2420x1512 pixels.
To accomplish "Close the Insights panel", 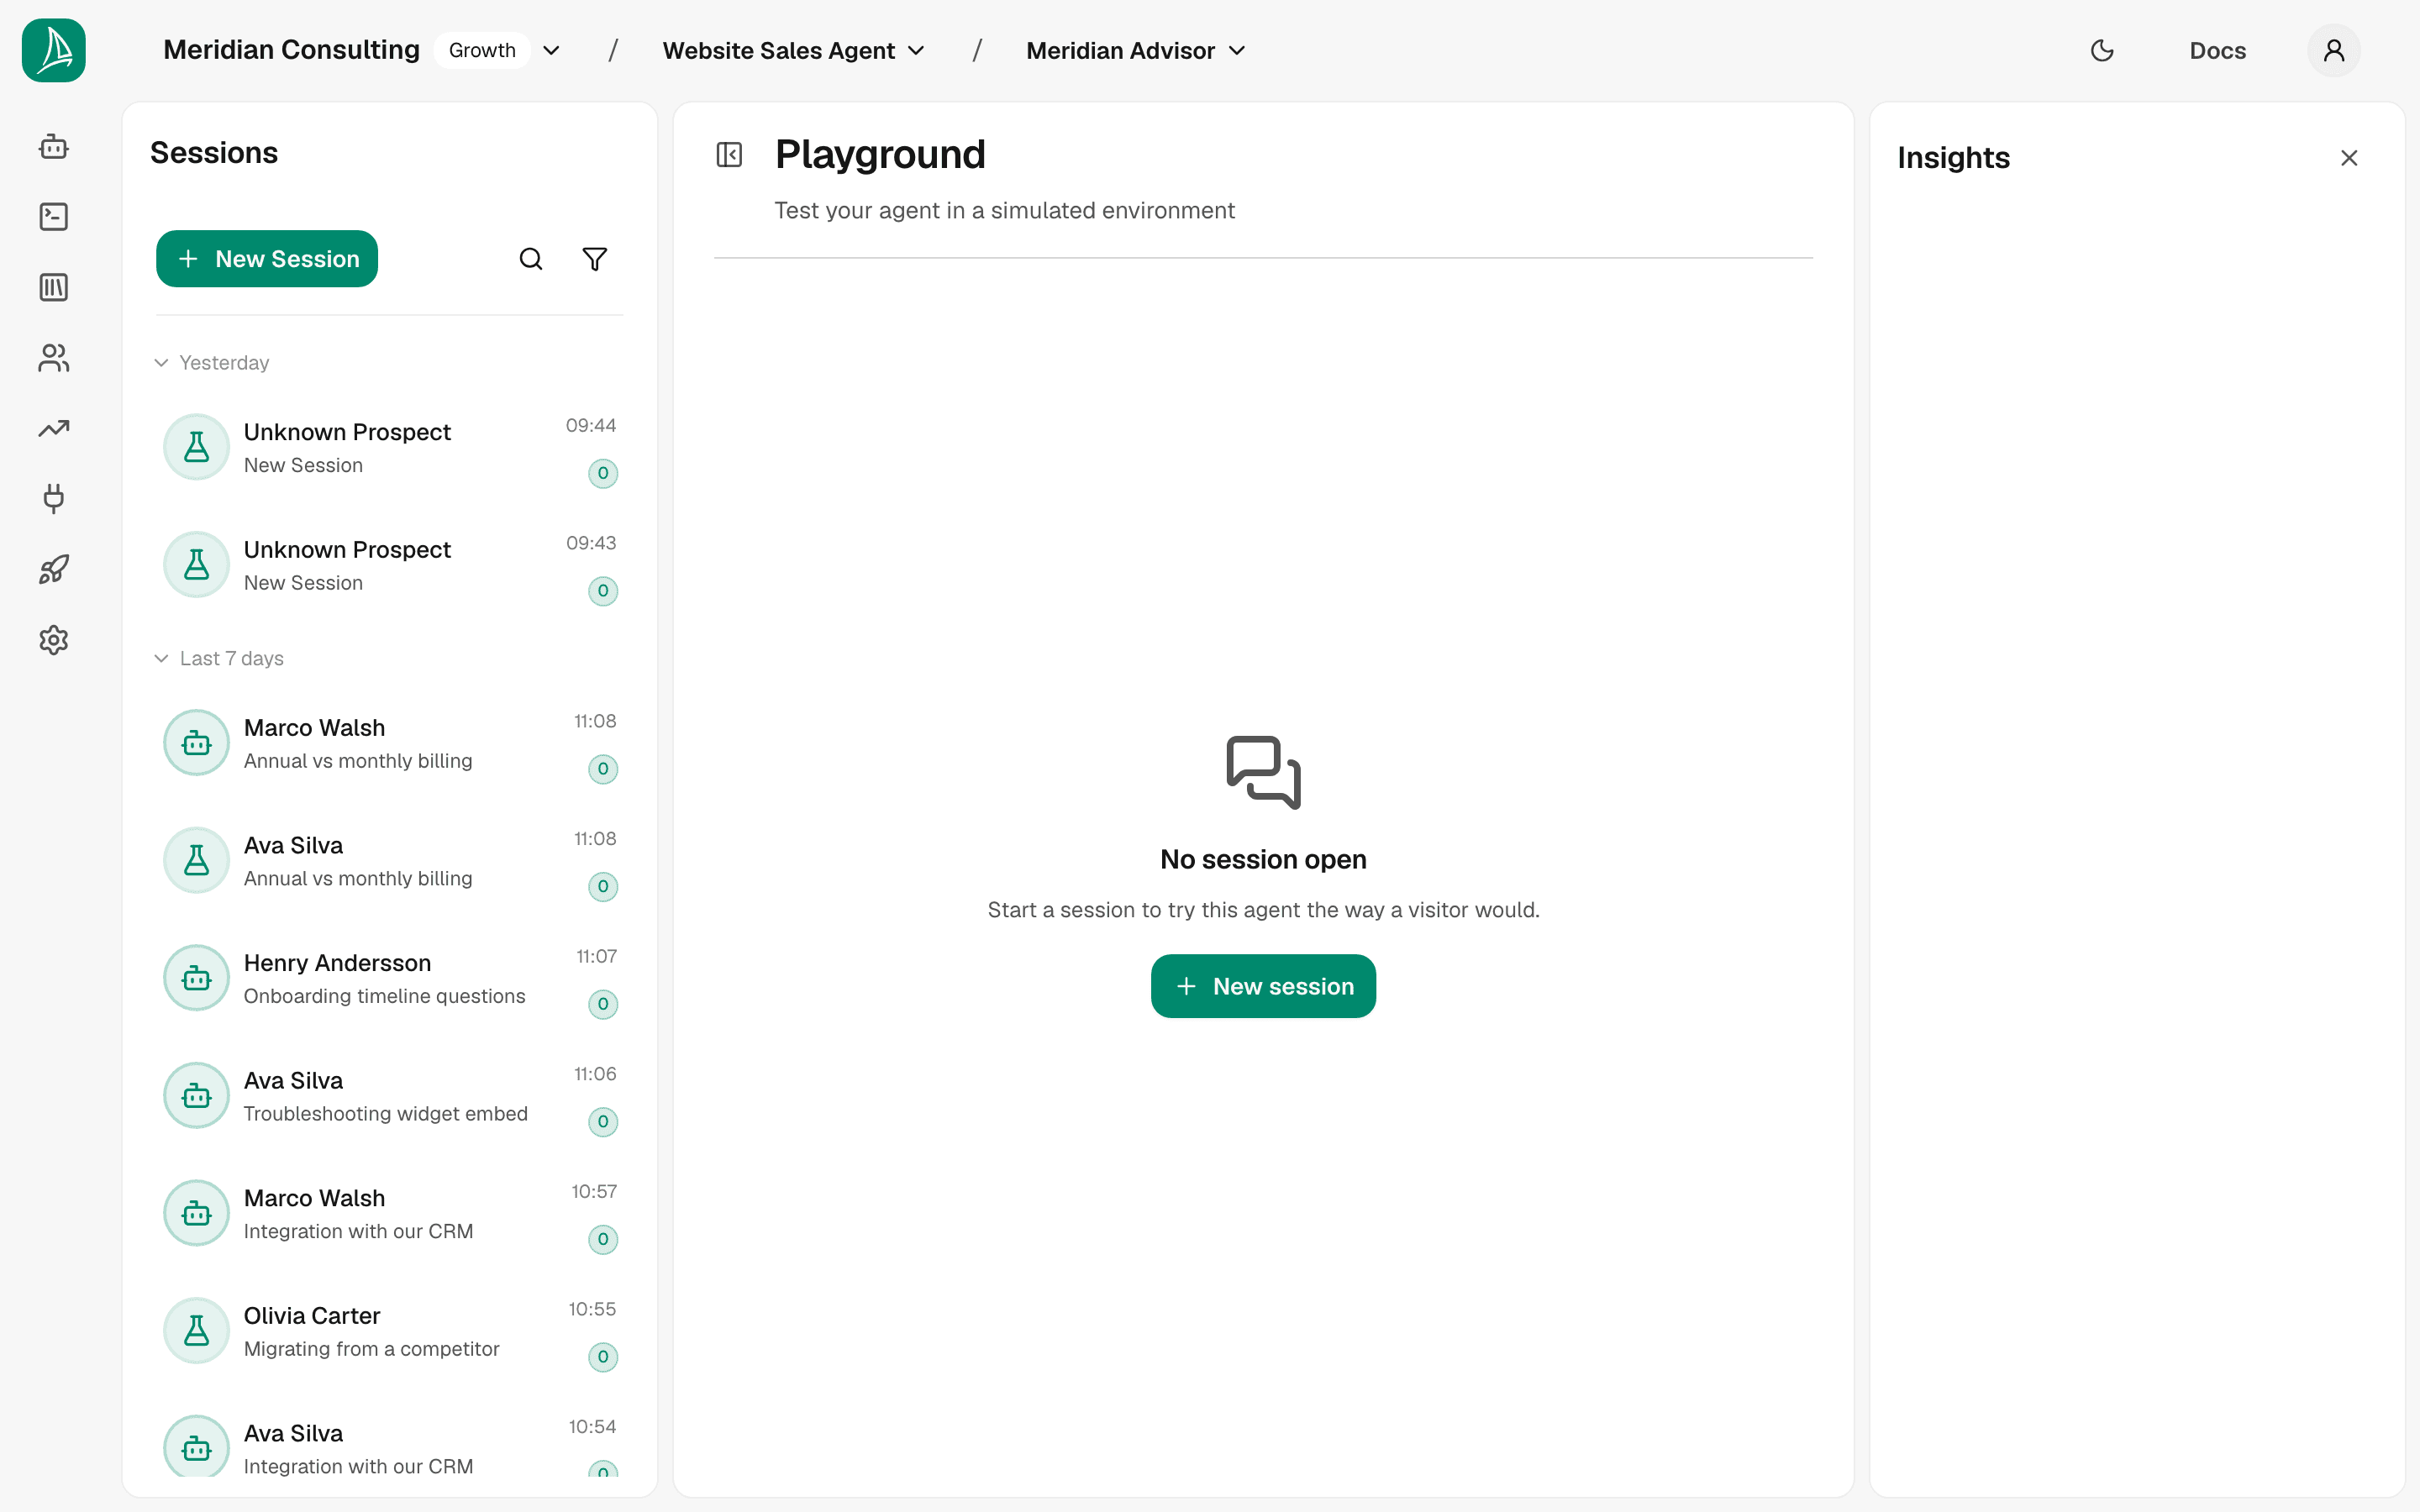I will (x=2349, y=158).
